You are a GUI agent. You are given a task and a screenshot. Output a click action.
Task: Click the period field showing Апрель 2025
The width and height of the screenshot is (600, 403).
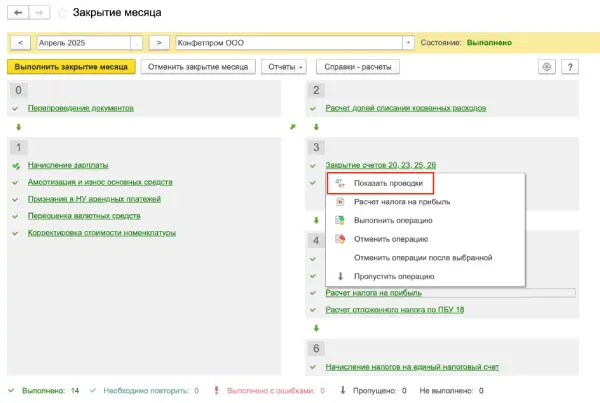tap(82, 43)
